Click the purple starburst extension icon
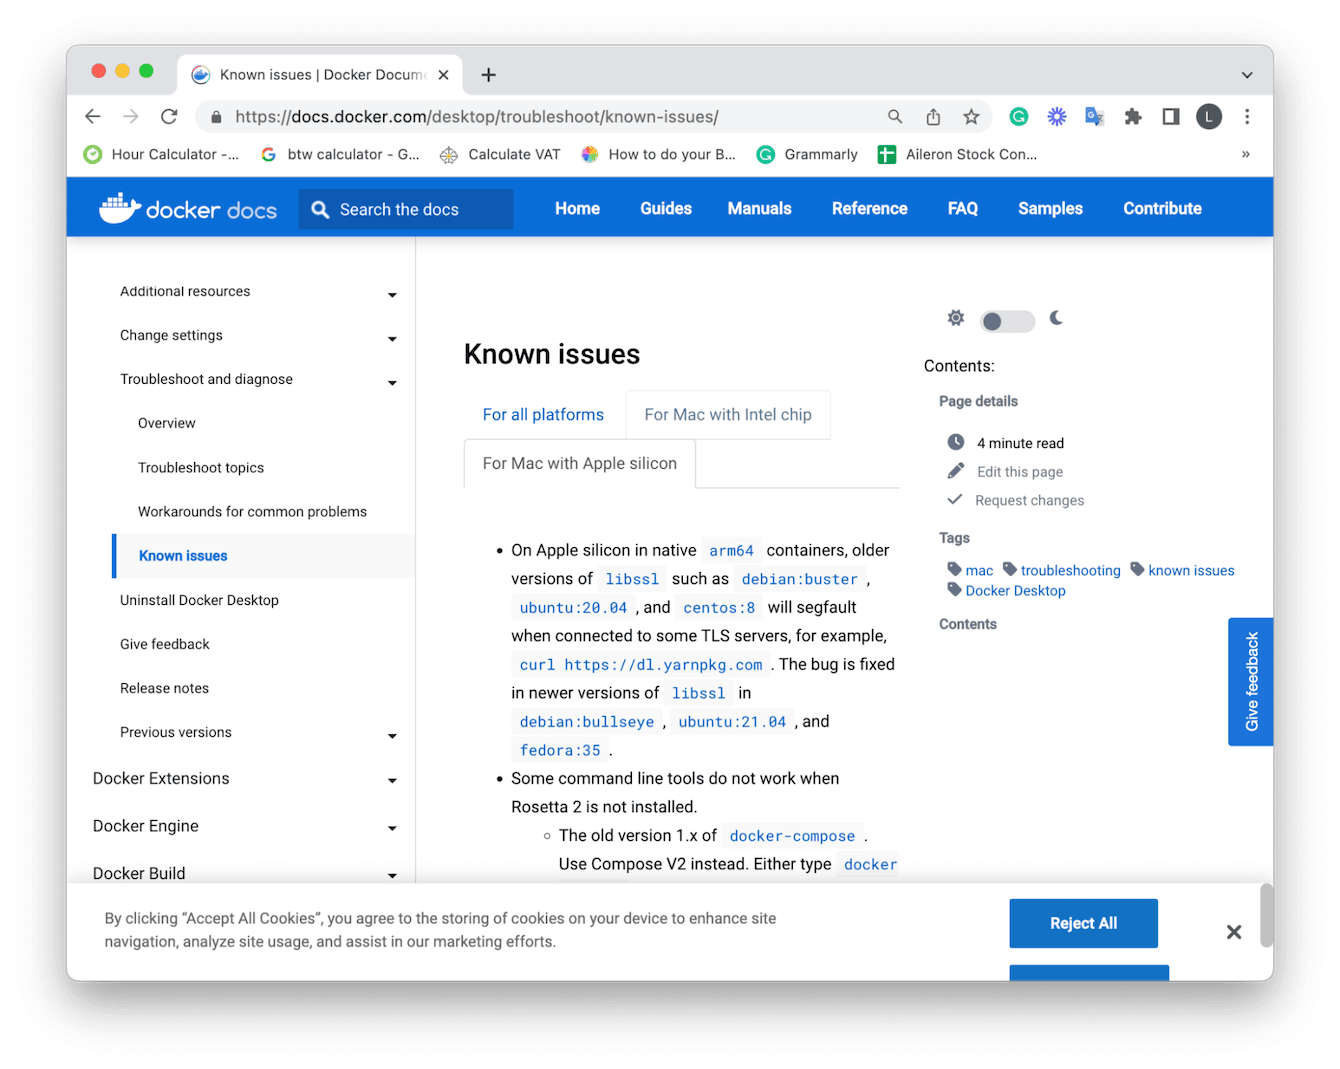Screen dimensions: 1340x1069 pos(1057,117)
